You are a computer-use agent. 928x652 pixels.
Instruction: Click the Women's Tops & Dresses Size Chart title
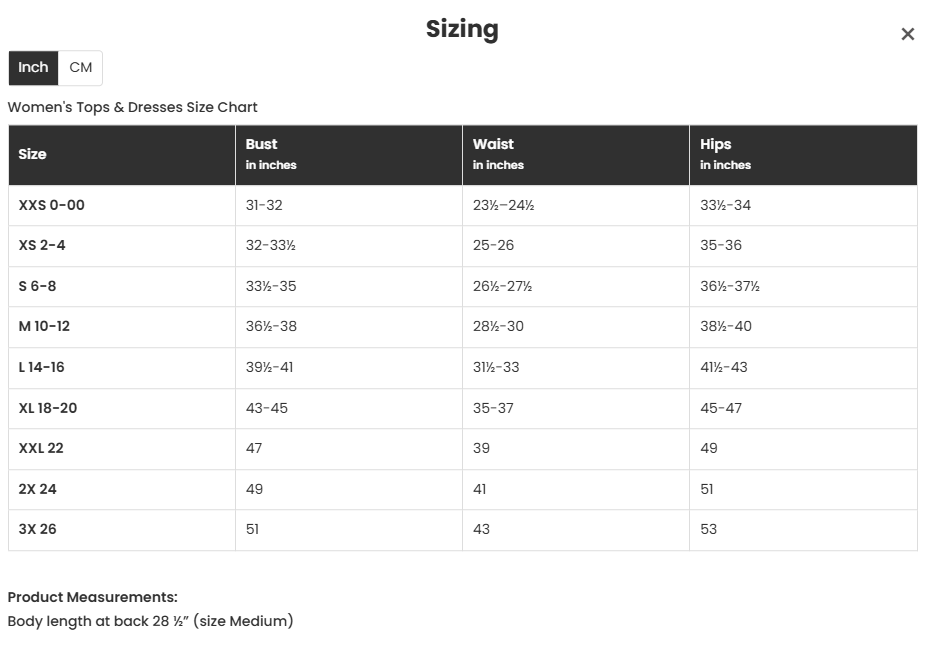[x=133, y=107]
